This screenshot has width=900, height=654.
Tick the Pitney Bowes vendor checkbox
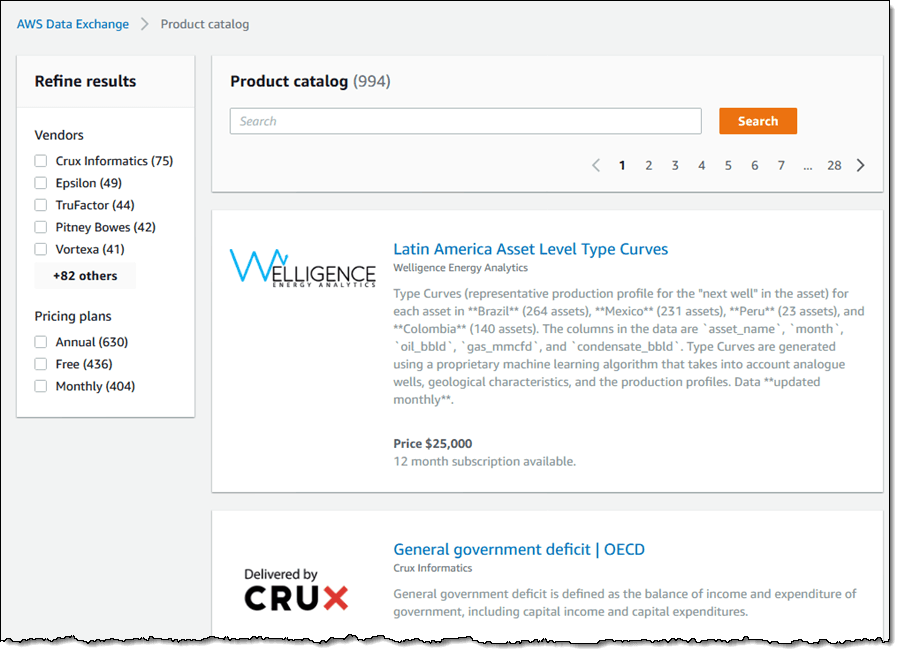[x=41, y=227]
